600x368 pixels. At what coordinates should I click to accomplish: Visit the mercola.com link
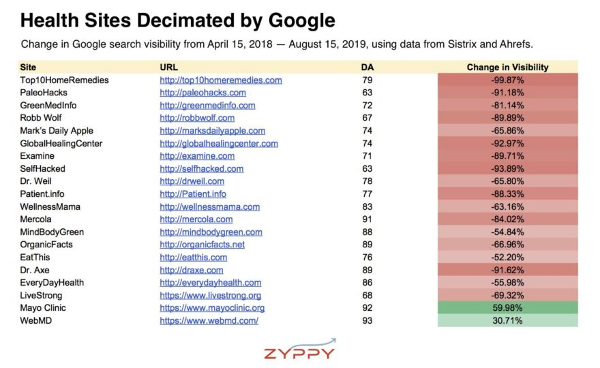pyautogui.click(x=196, y=220)
